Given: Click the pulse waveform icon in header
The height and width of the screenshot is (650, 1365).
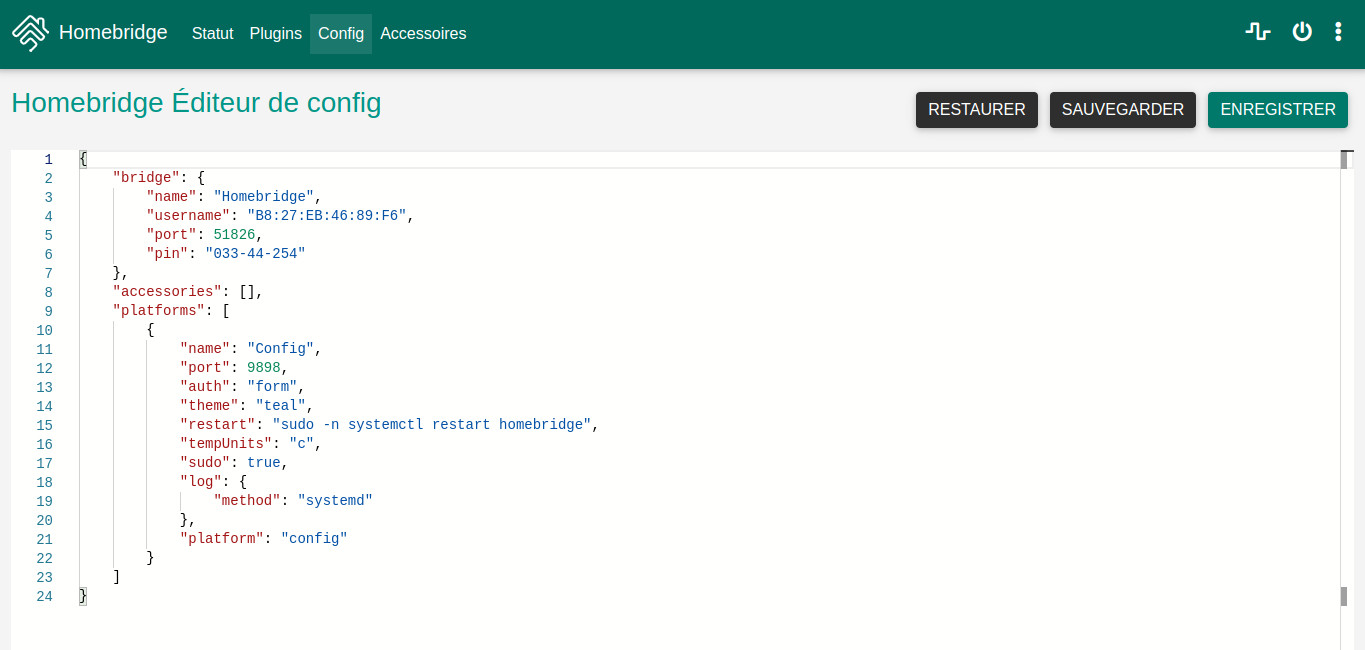Looking at the screenshot, I should pyautogui.click(x=1257, y=32).
